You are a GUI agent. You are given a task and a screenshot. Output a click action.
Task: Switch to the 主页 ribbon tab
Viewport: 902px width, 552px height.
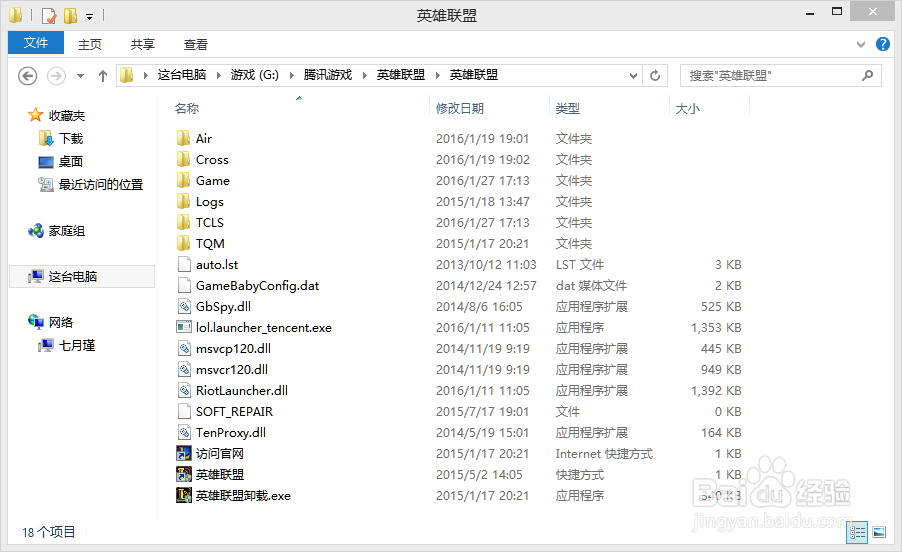[x=90, y=44]
